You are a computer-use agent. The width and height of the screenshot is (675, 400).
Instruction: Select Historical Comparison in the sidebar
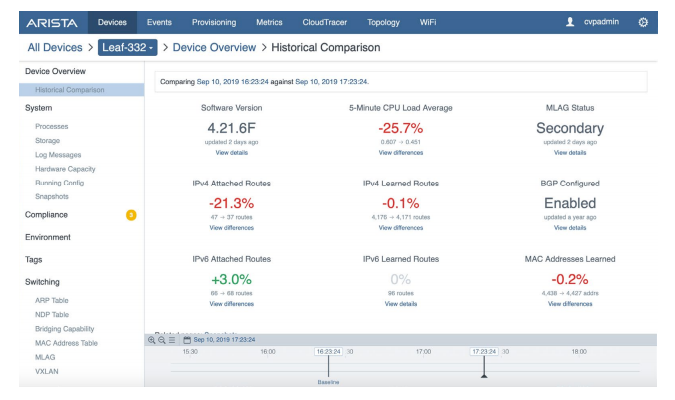click(82, 90)
